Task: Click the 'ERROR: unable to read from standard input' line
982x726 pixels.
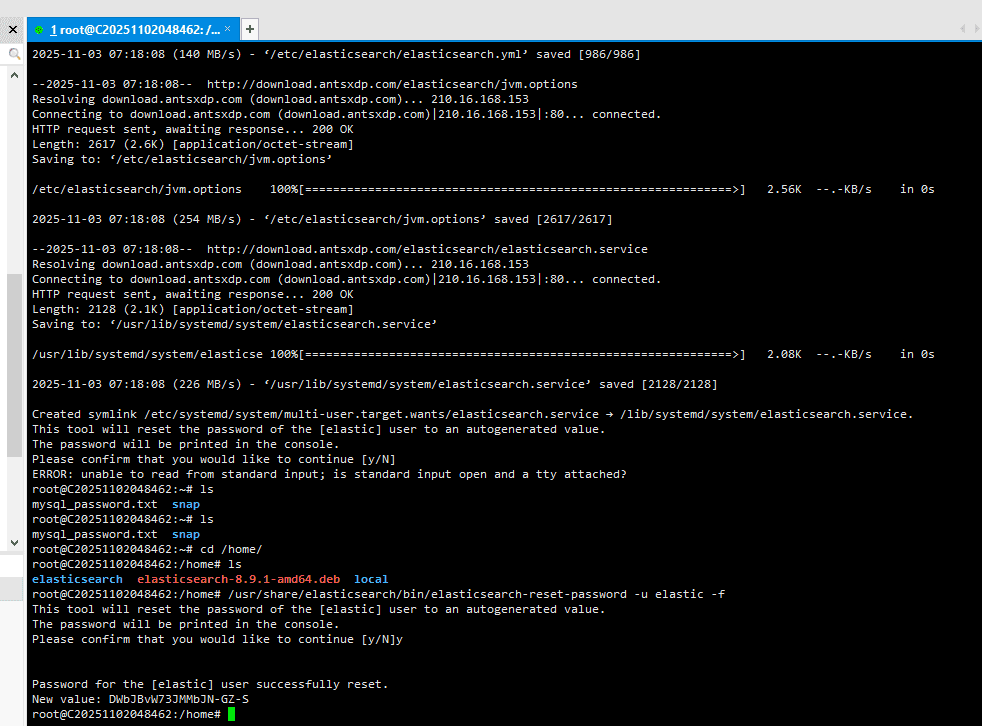Action: 329,474
